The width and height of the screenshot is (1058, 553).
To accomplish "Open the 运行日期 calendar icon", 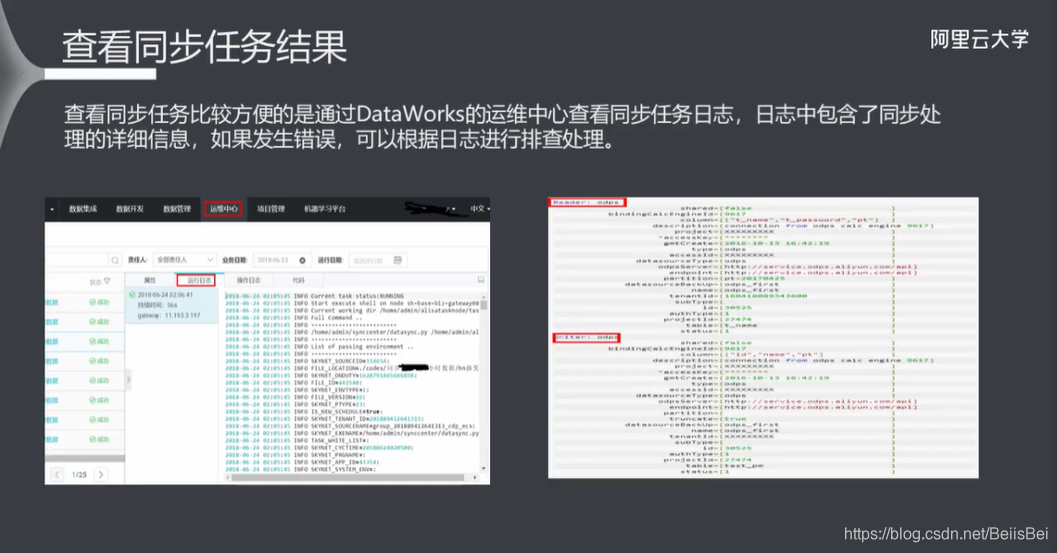I will (397, 260).
